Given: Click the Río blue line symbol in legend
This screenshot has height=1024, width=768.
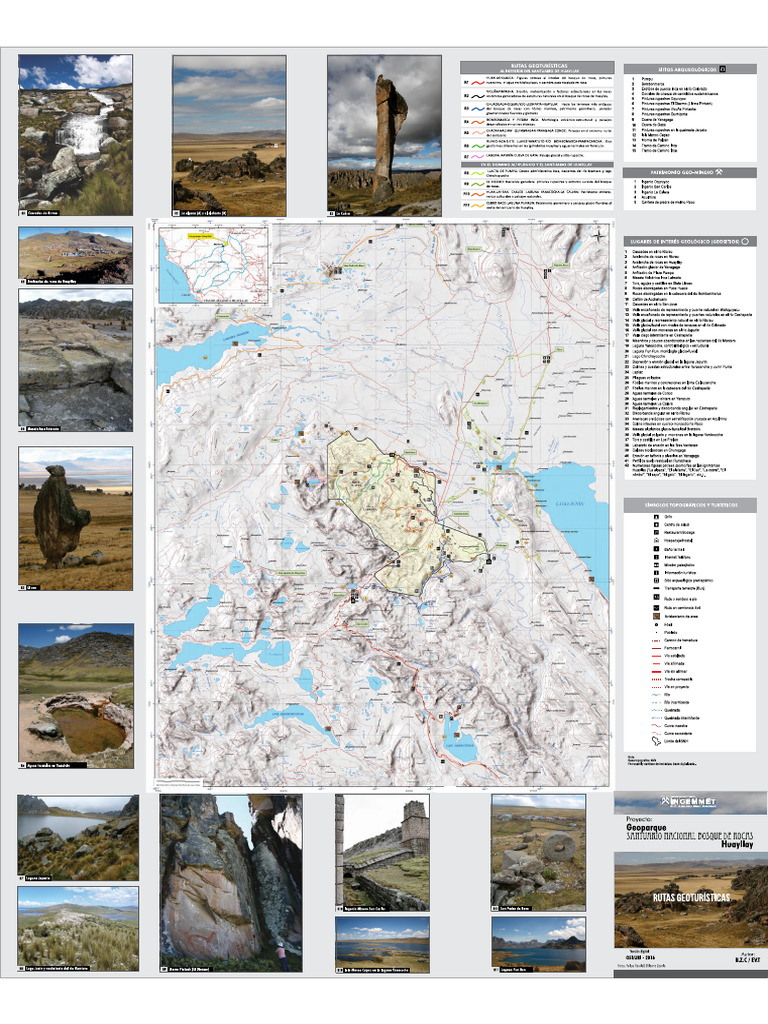Looking at the screenshot, I should [656, 695].
